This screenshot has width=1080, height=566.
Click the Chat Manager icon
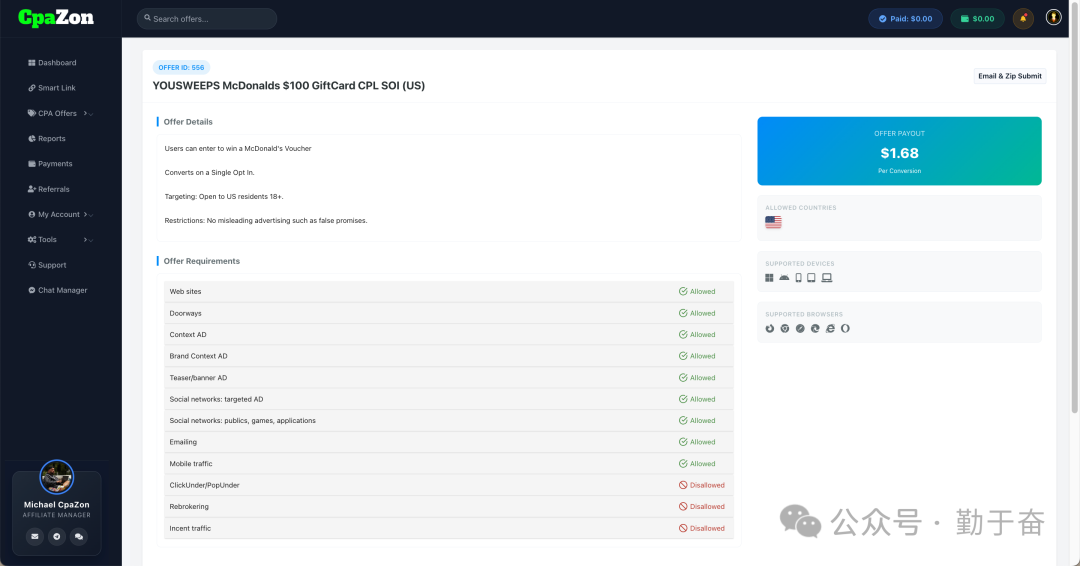pos(32,290)
